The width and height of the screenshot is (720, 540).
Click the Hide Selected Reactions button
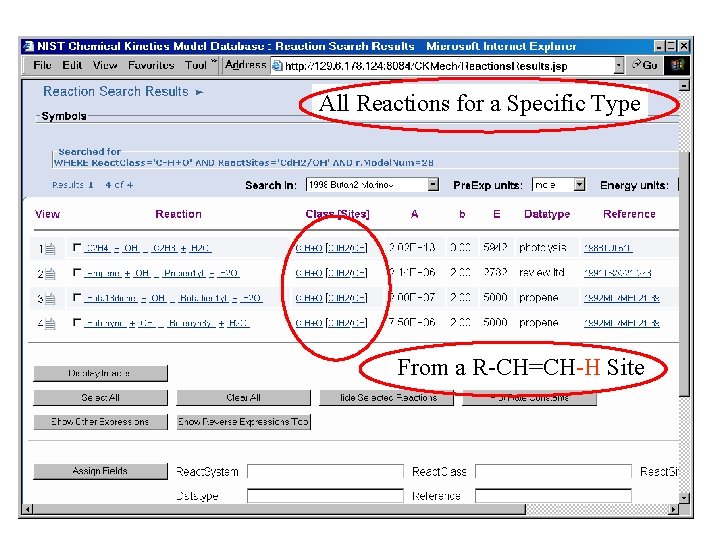tap(387, 398)
